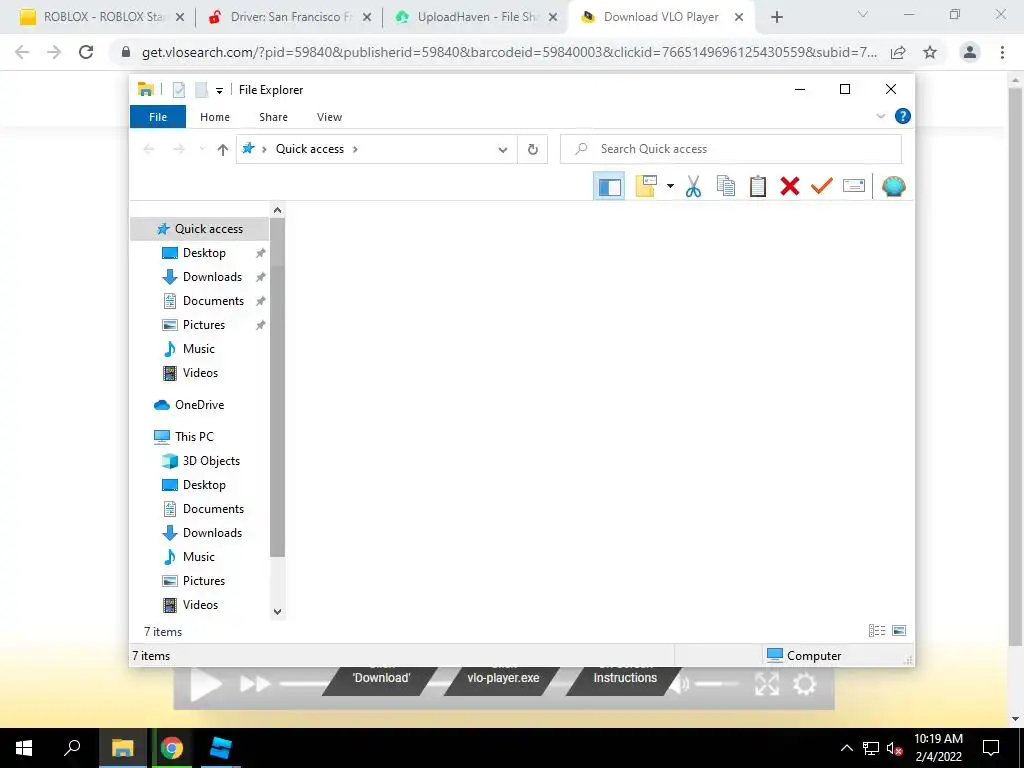This screenshot has width=1024, height=768.
Task: Expand chevron after Quick access breadcrumb
Action: 355,149
